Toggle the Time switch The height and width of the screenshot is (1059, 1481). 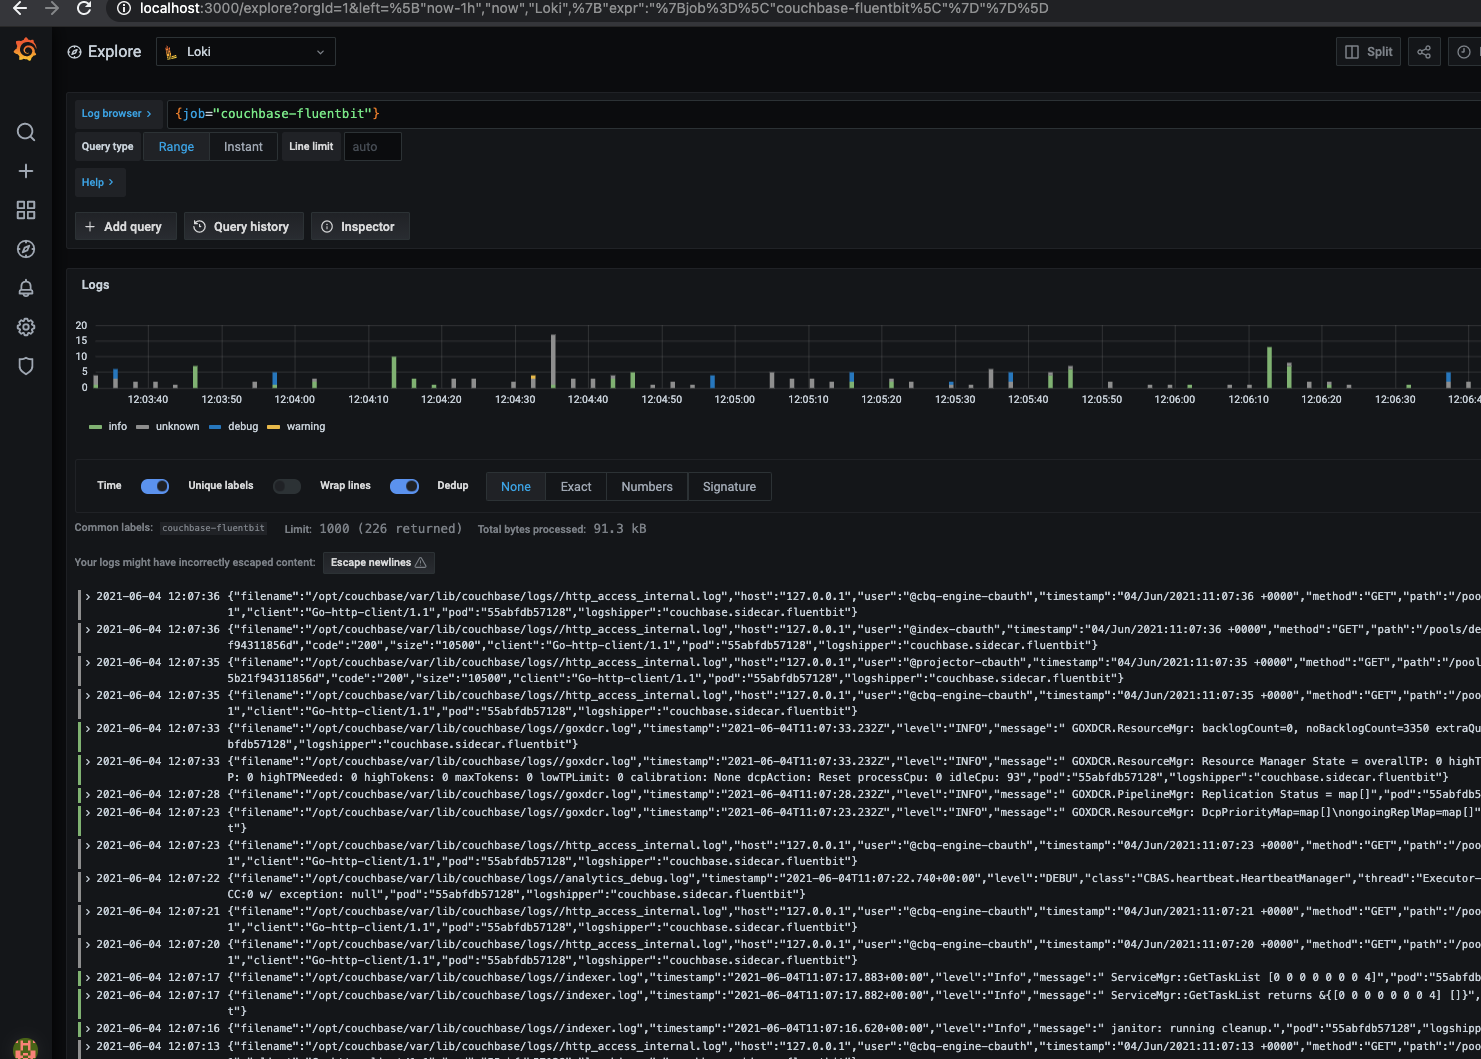[x=155, y=486]
